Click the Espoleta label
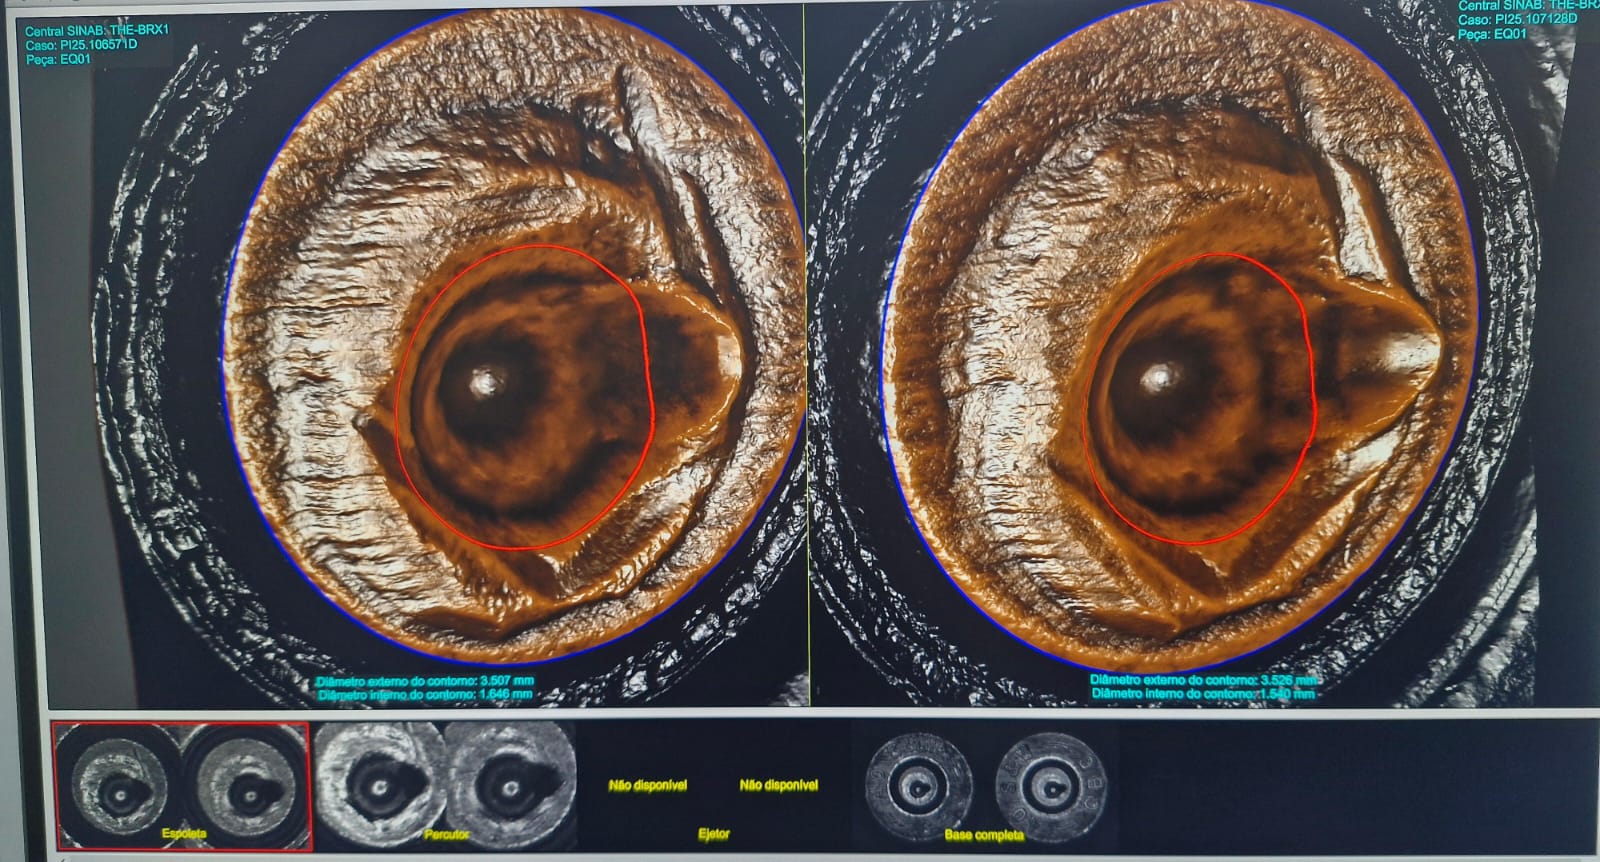The image size is (1600, 862). 184,833
